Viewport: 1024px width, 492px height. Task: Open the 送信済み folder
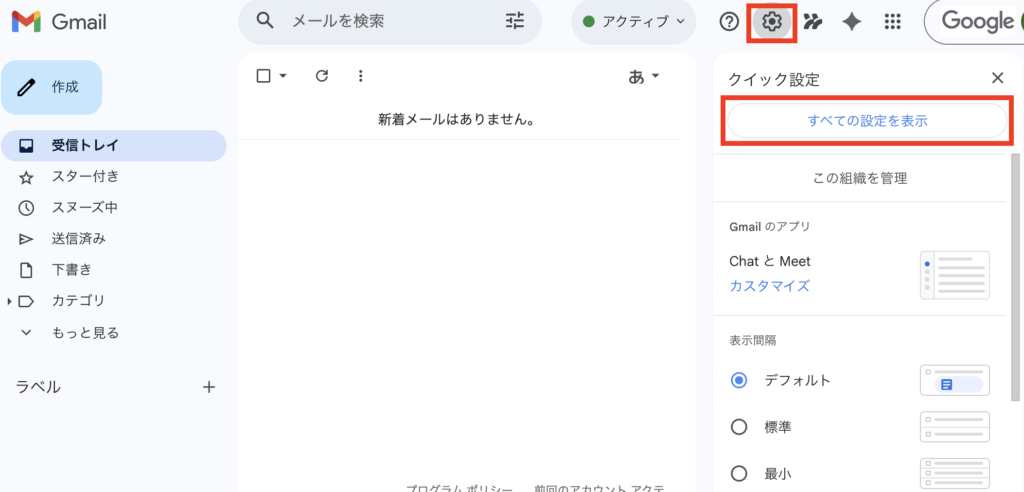pyautogui.click(x=78, y=239)
